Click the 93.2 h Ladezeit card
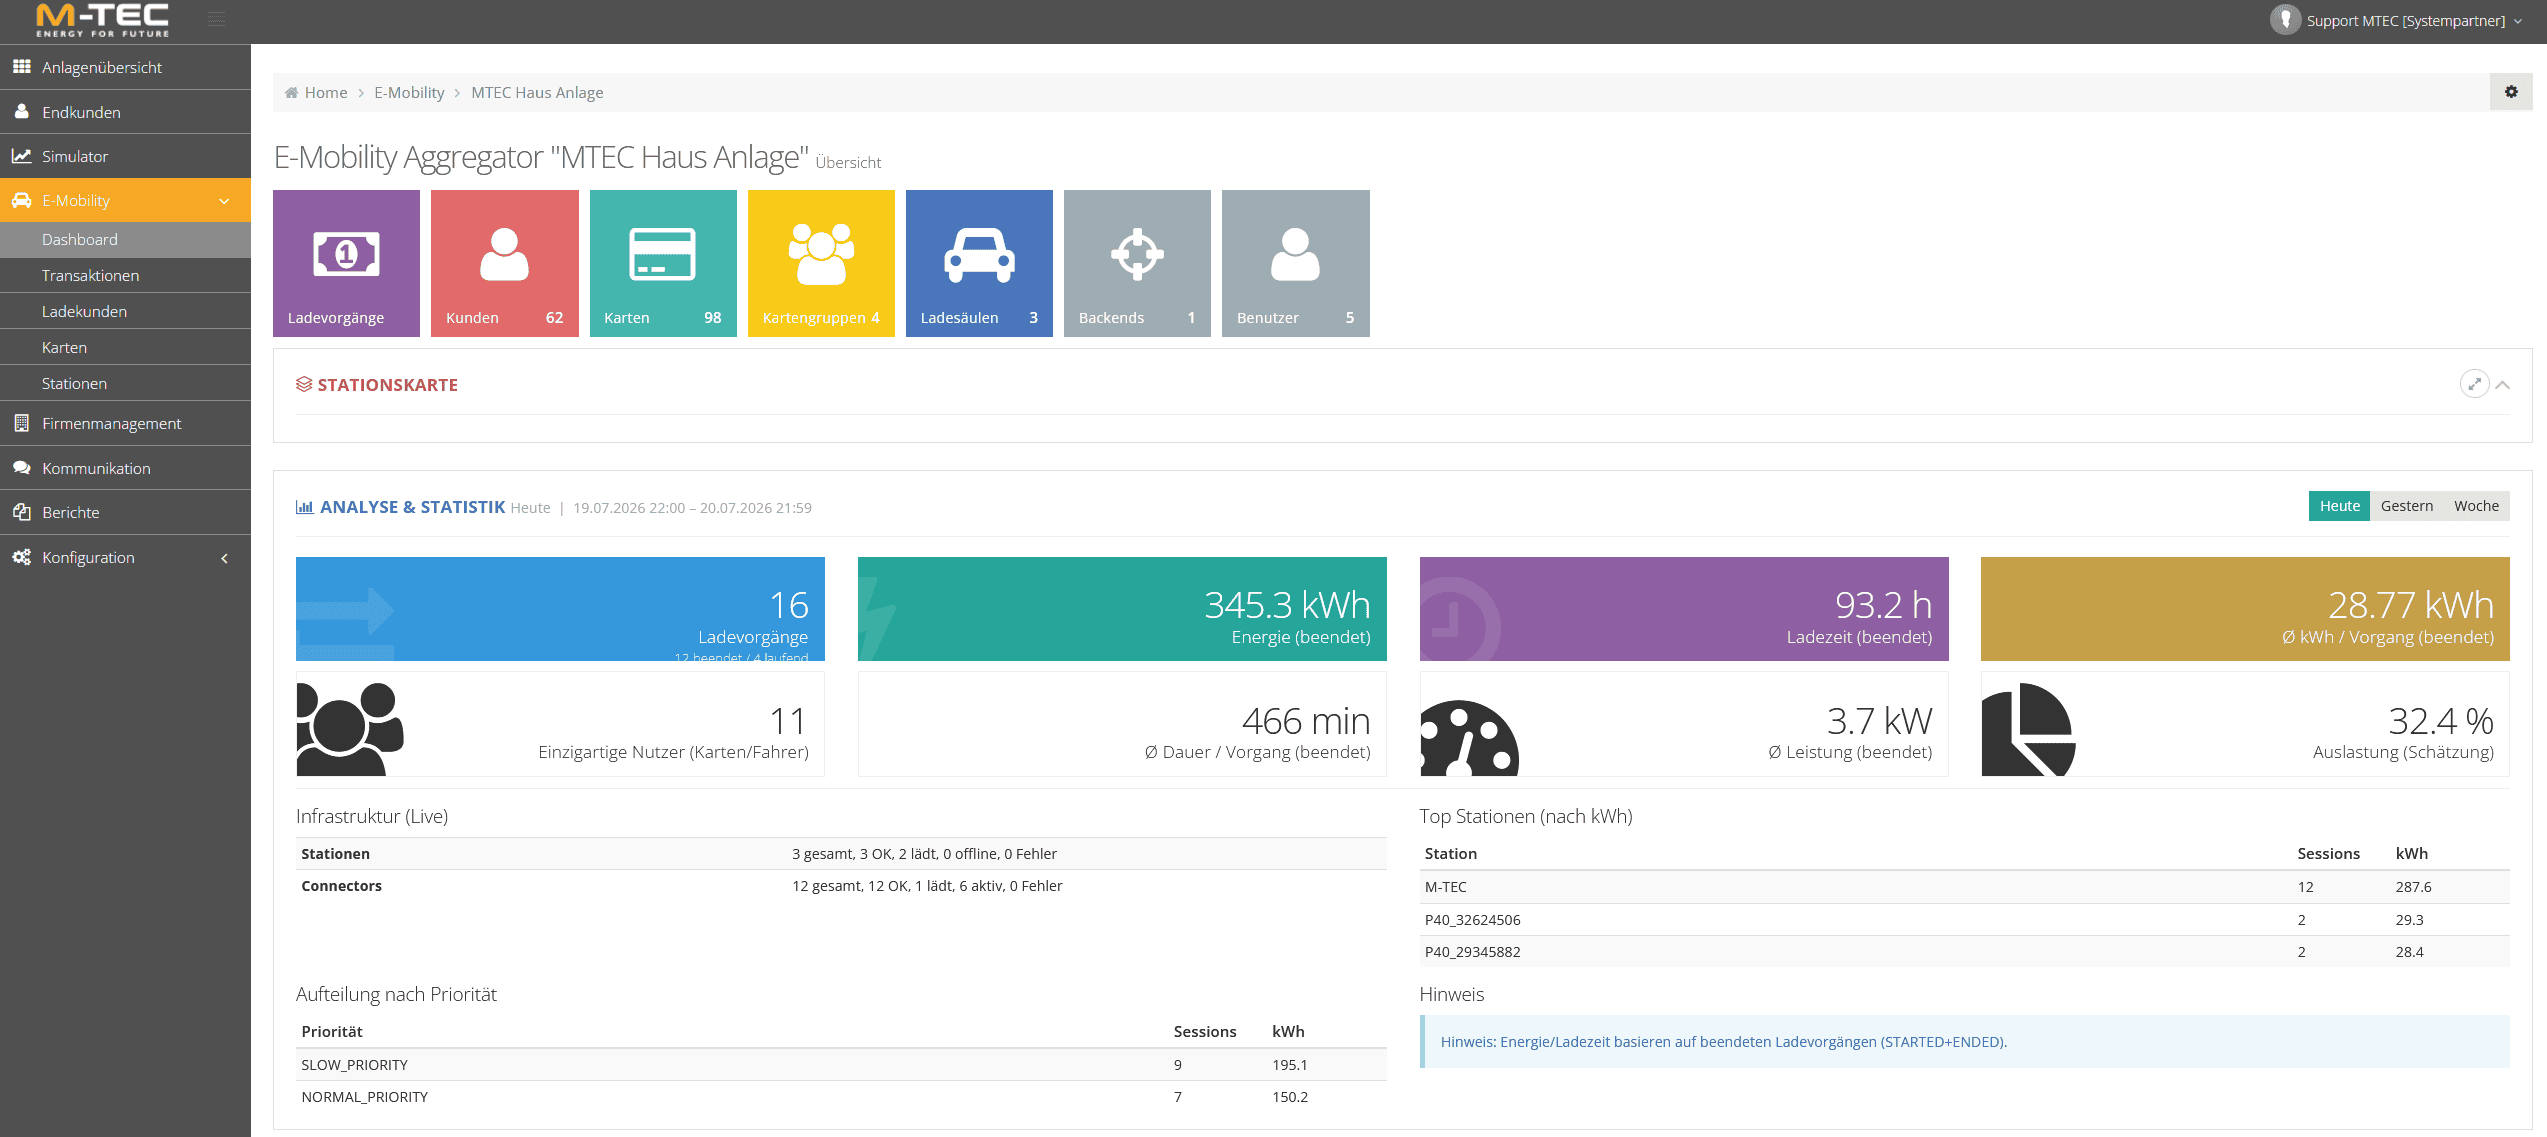Image resolution: width=2547 pixels, height=1137 pixels. pyautogui.click(x=1684, y=609)
